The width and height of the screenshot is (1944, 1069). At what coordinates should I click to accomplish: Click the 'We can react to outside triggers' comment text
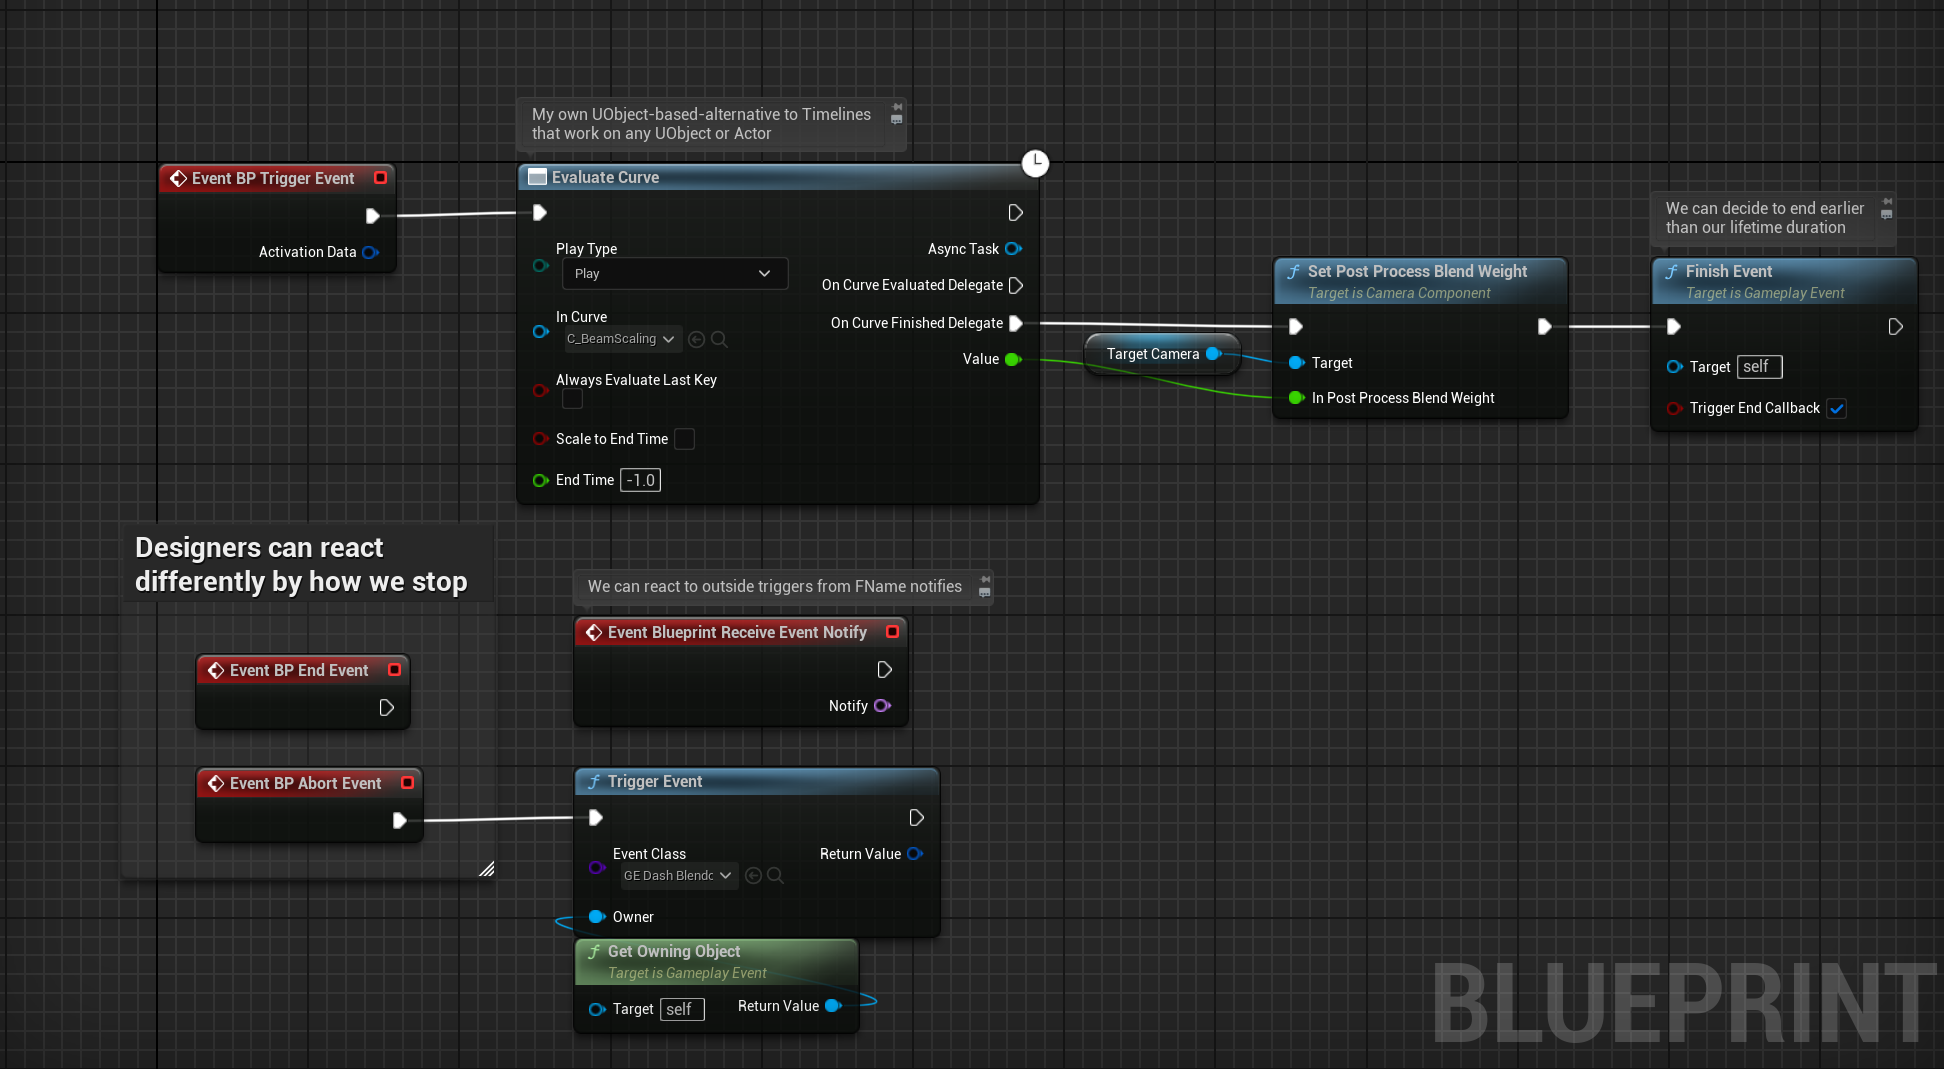(775, 587)
